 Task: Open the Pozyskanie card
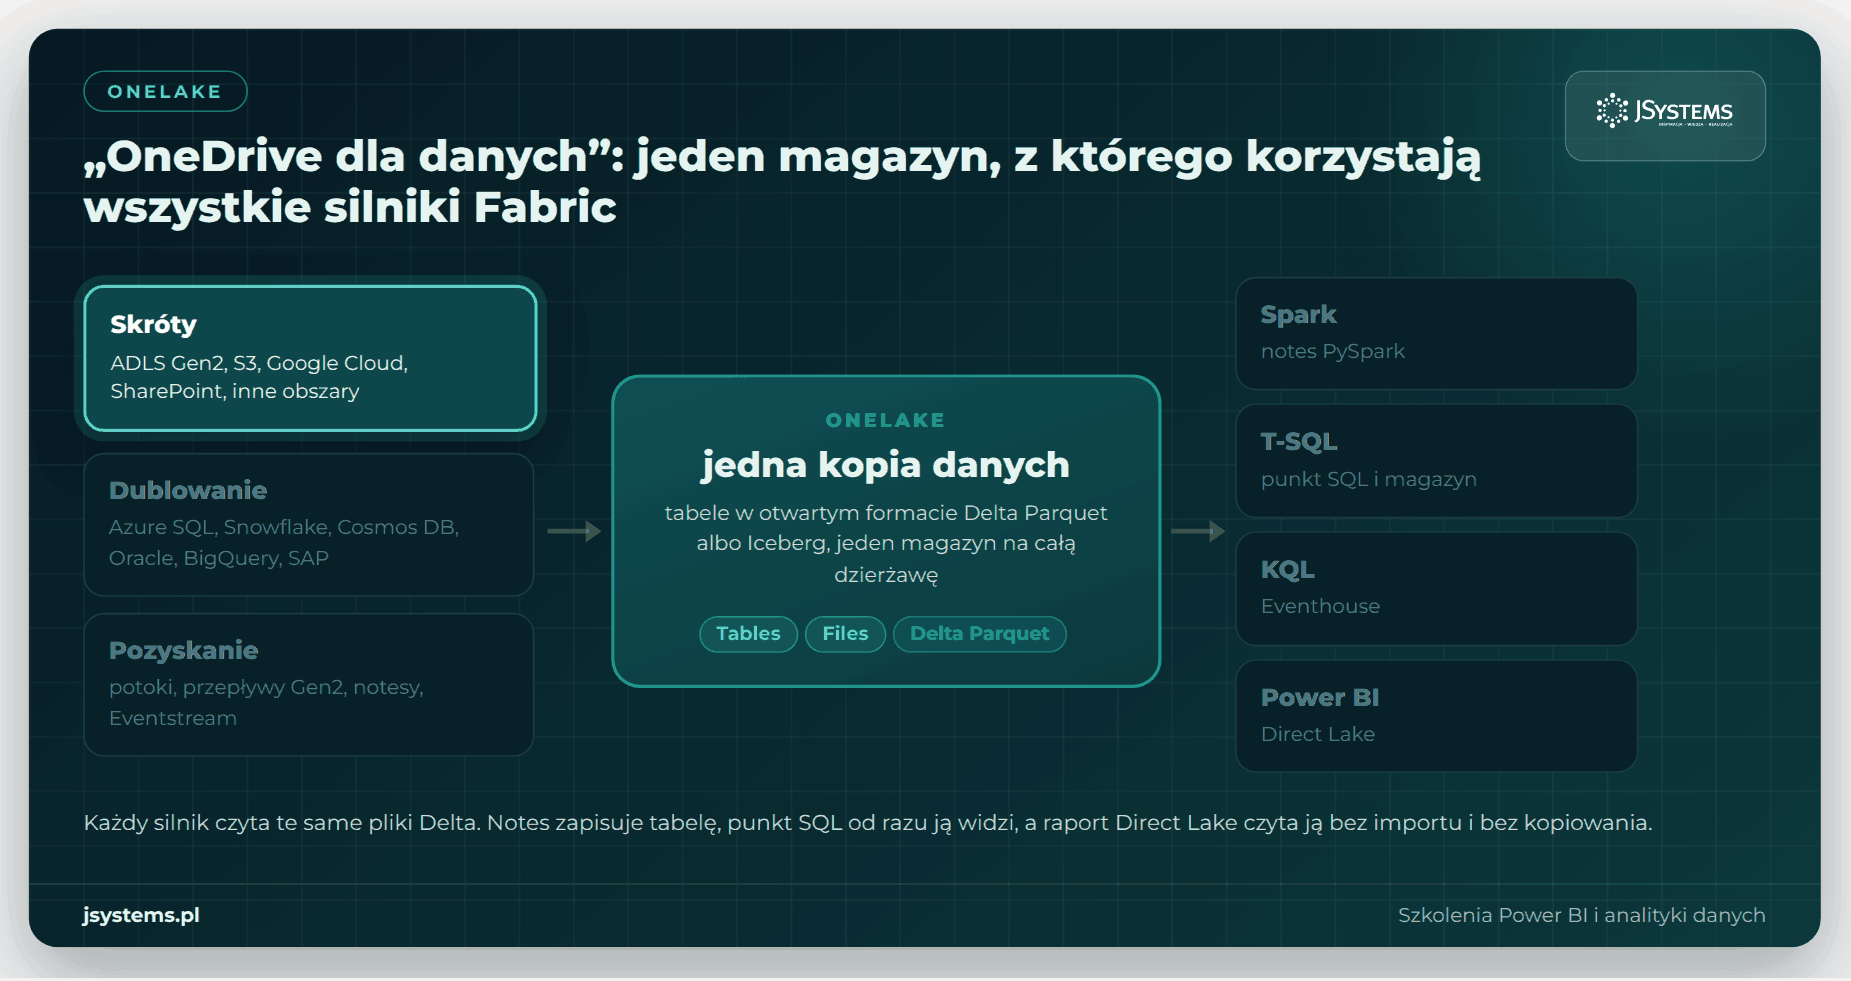pyautogui.click(x=308, y=685)
